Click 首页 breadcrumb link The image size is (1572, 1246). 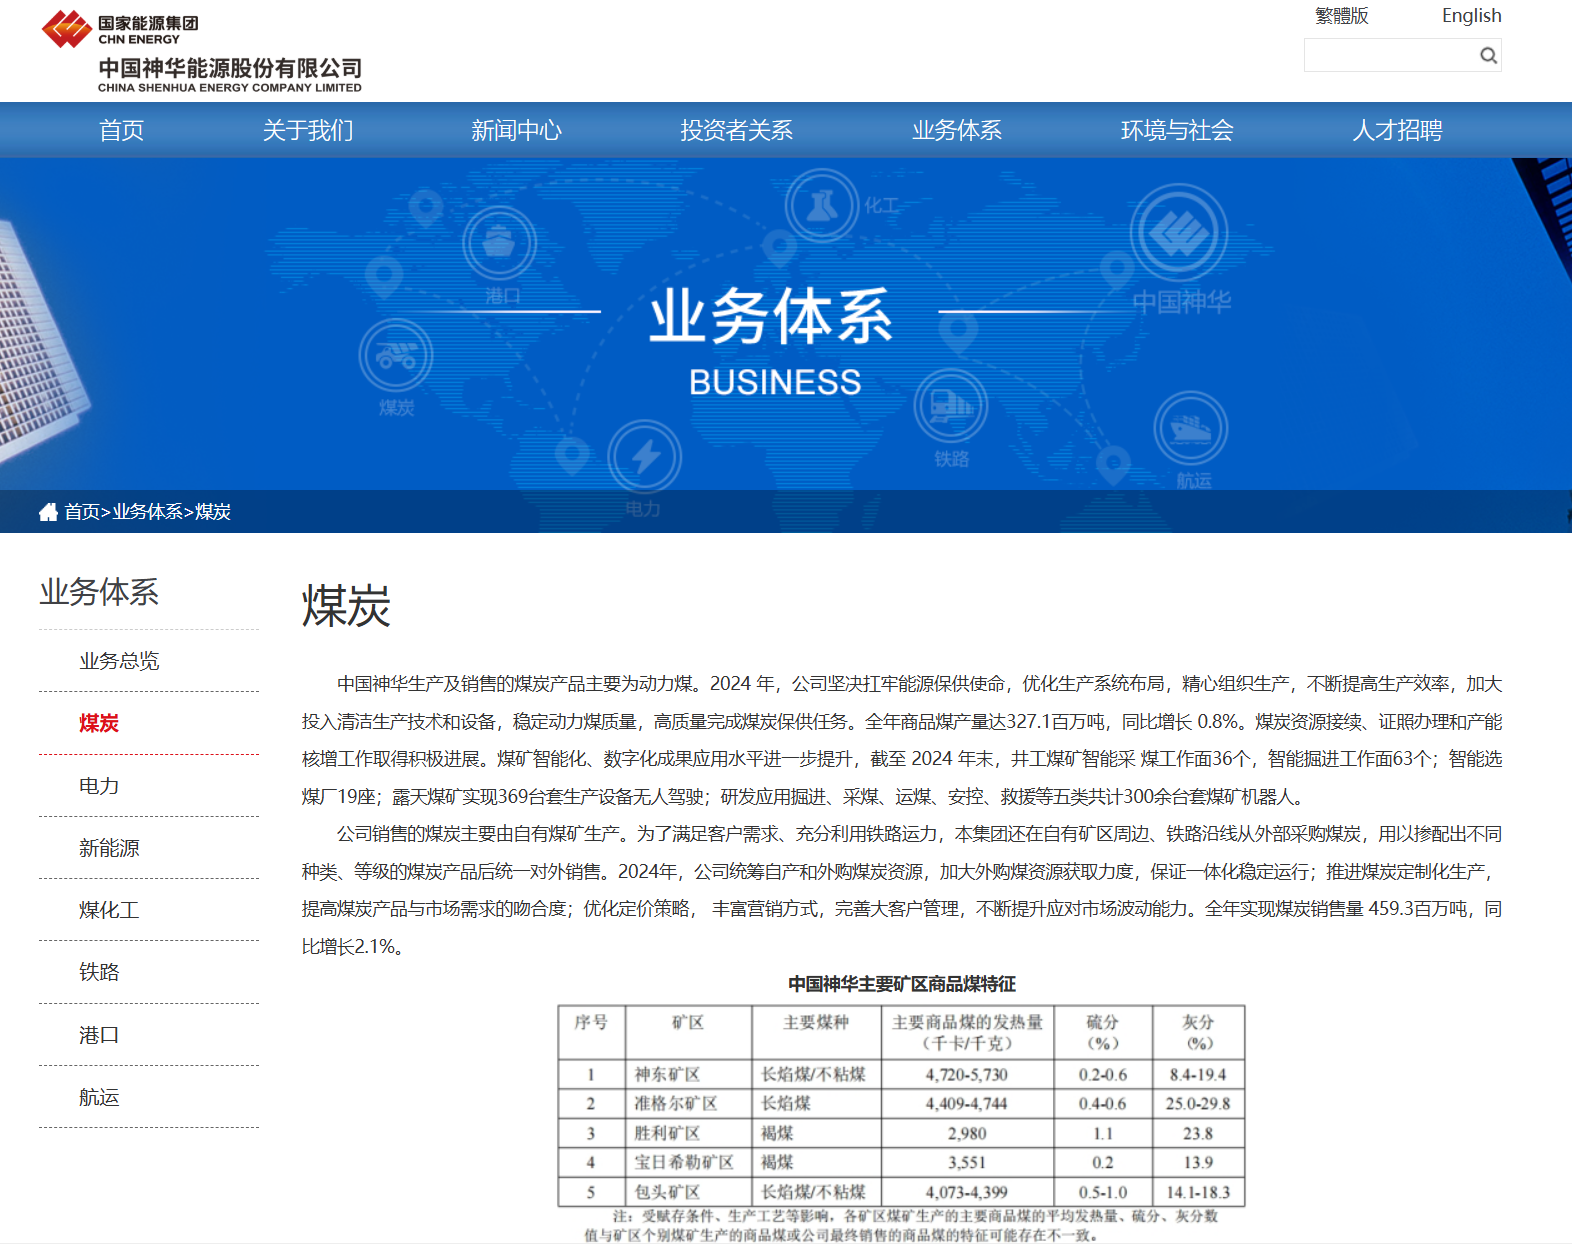[82, 512]
